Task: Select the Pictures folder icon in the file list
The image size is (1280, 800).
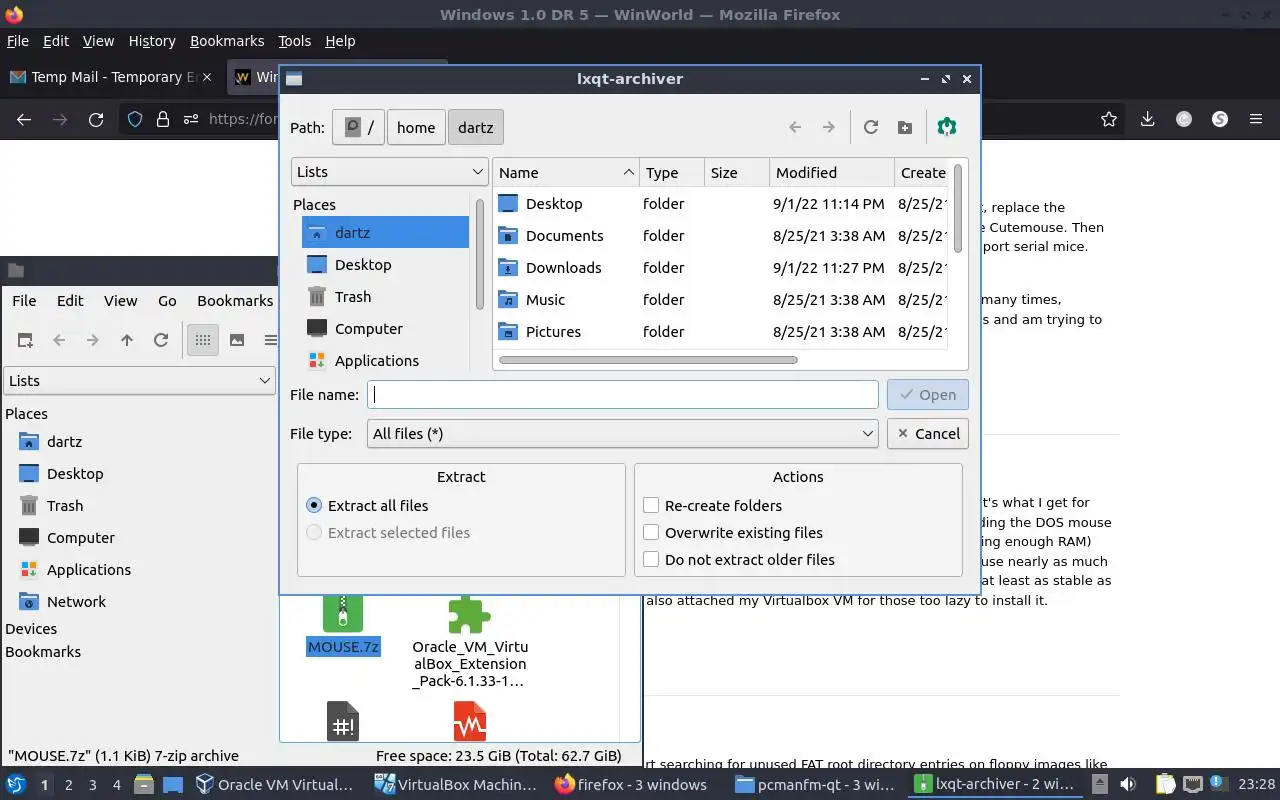Action: 509,331
